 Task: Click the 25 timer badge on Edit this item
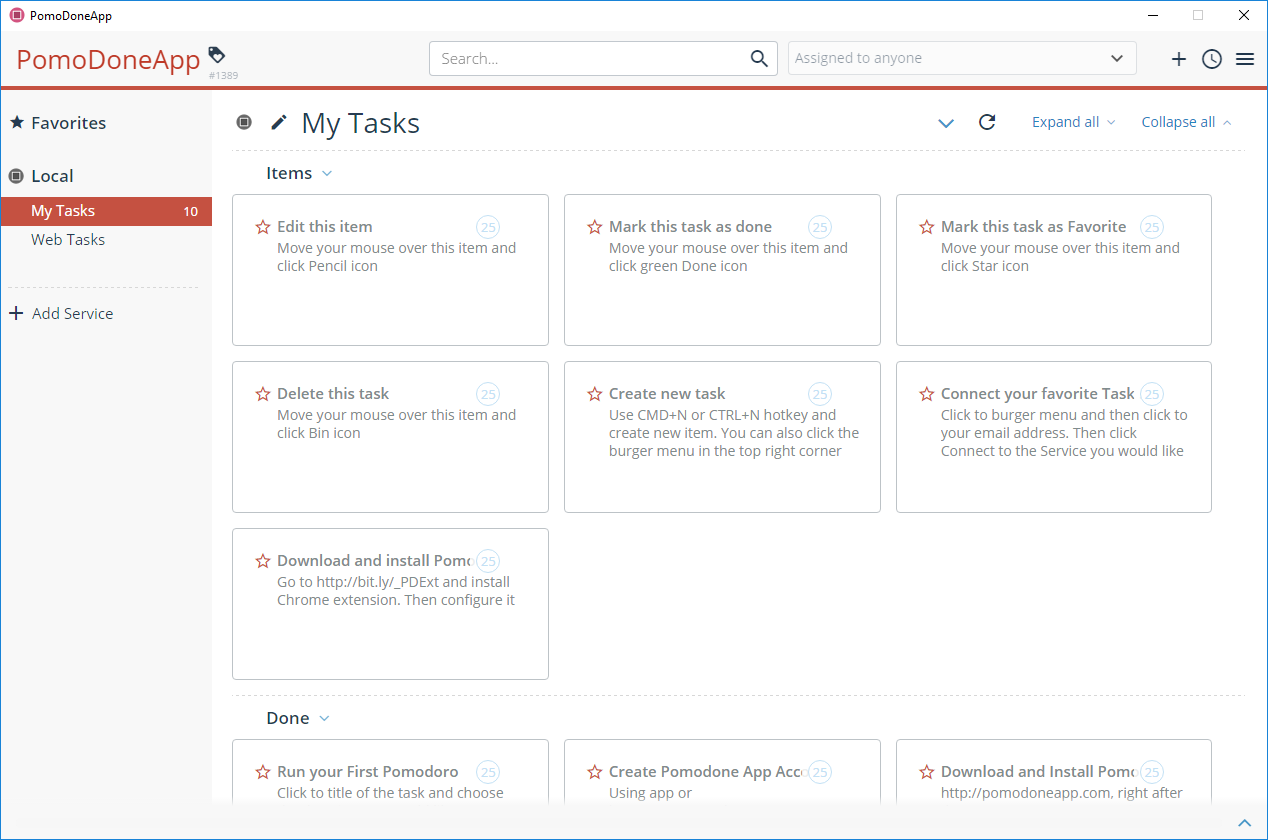[x=488, y=227]
